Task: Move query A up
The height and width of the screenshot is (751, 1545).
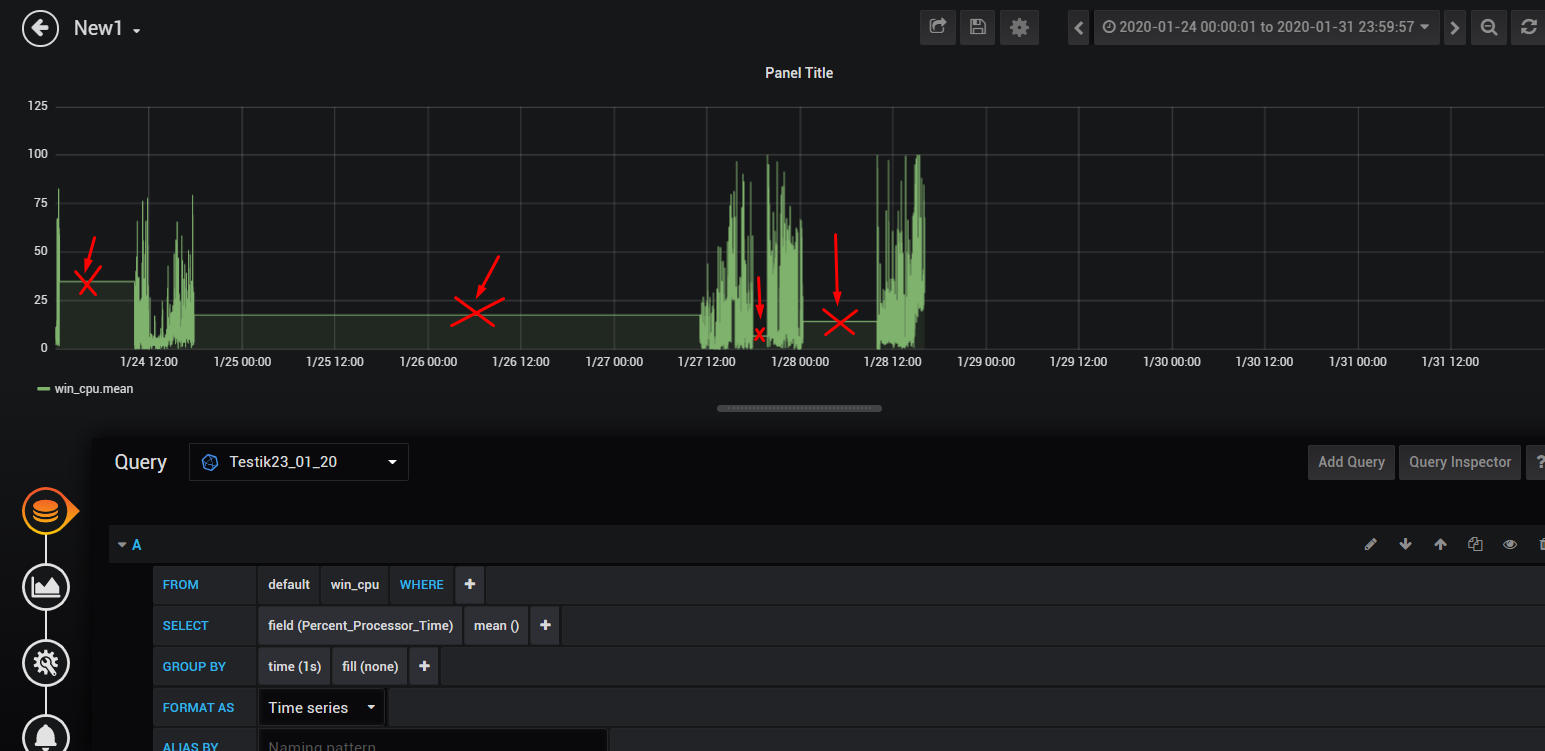Action: [x=1440, y=544]
